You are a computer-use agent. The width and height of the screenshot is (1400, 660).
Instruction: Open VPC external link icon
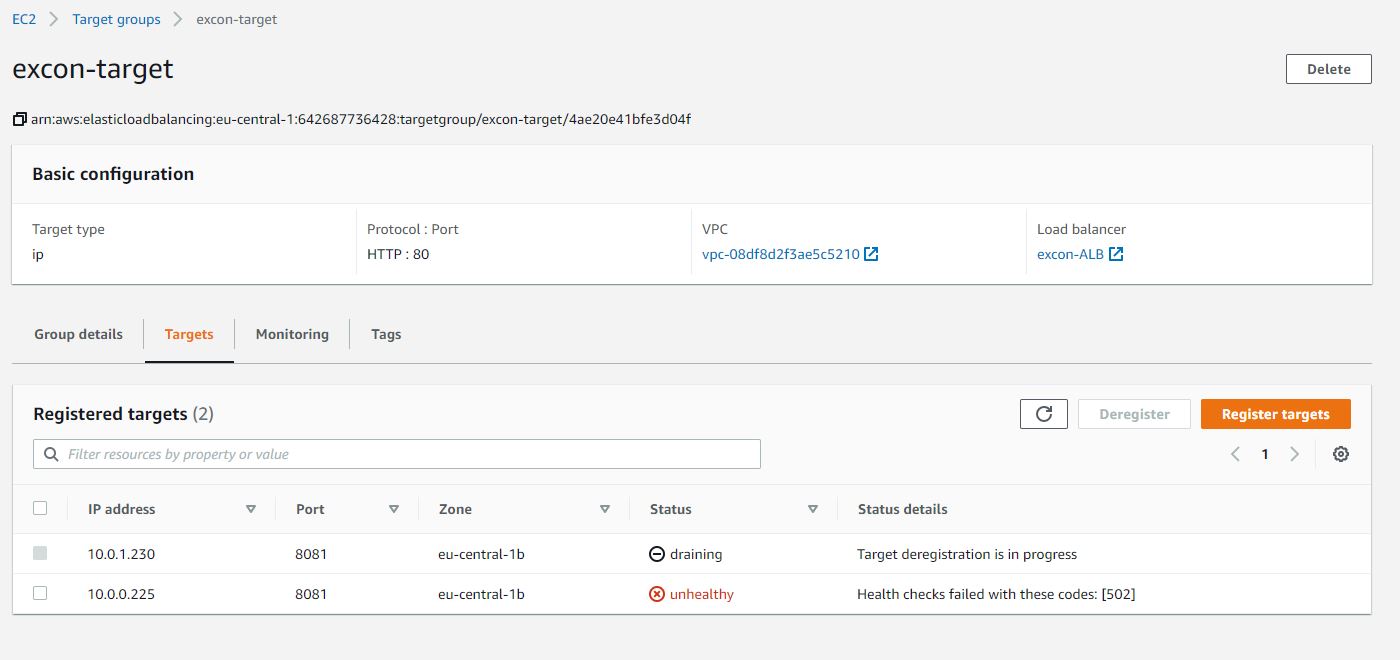(871, 254)
